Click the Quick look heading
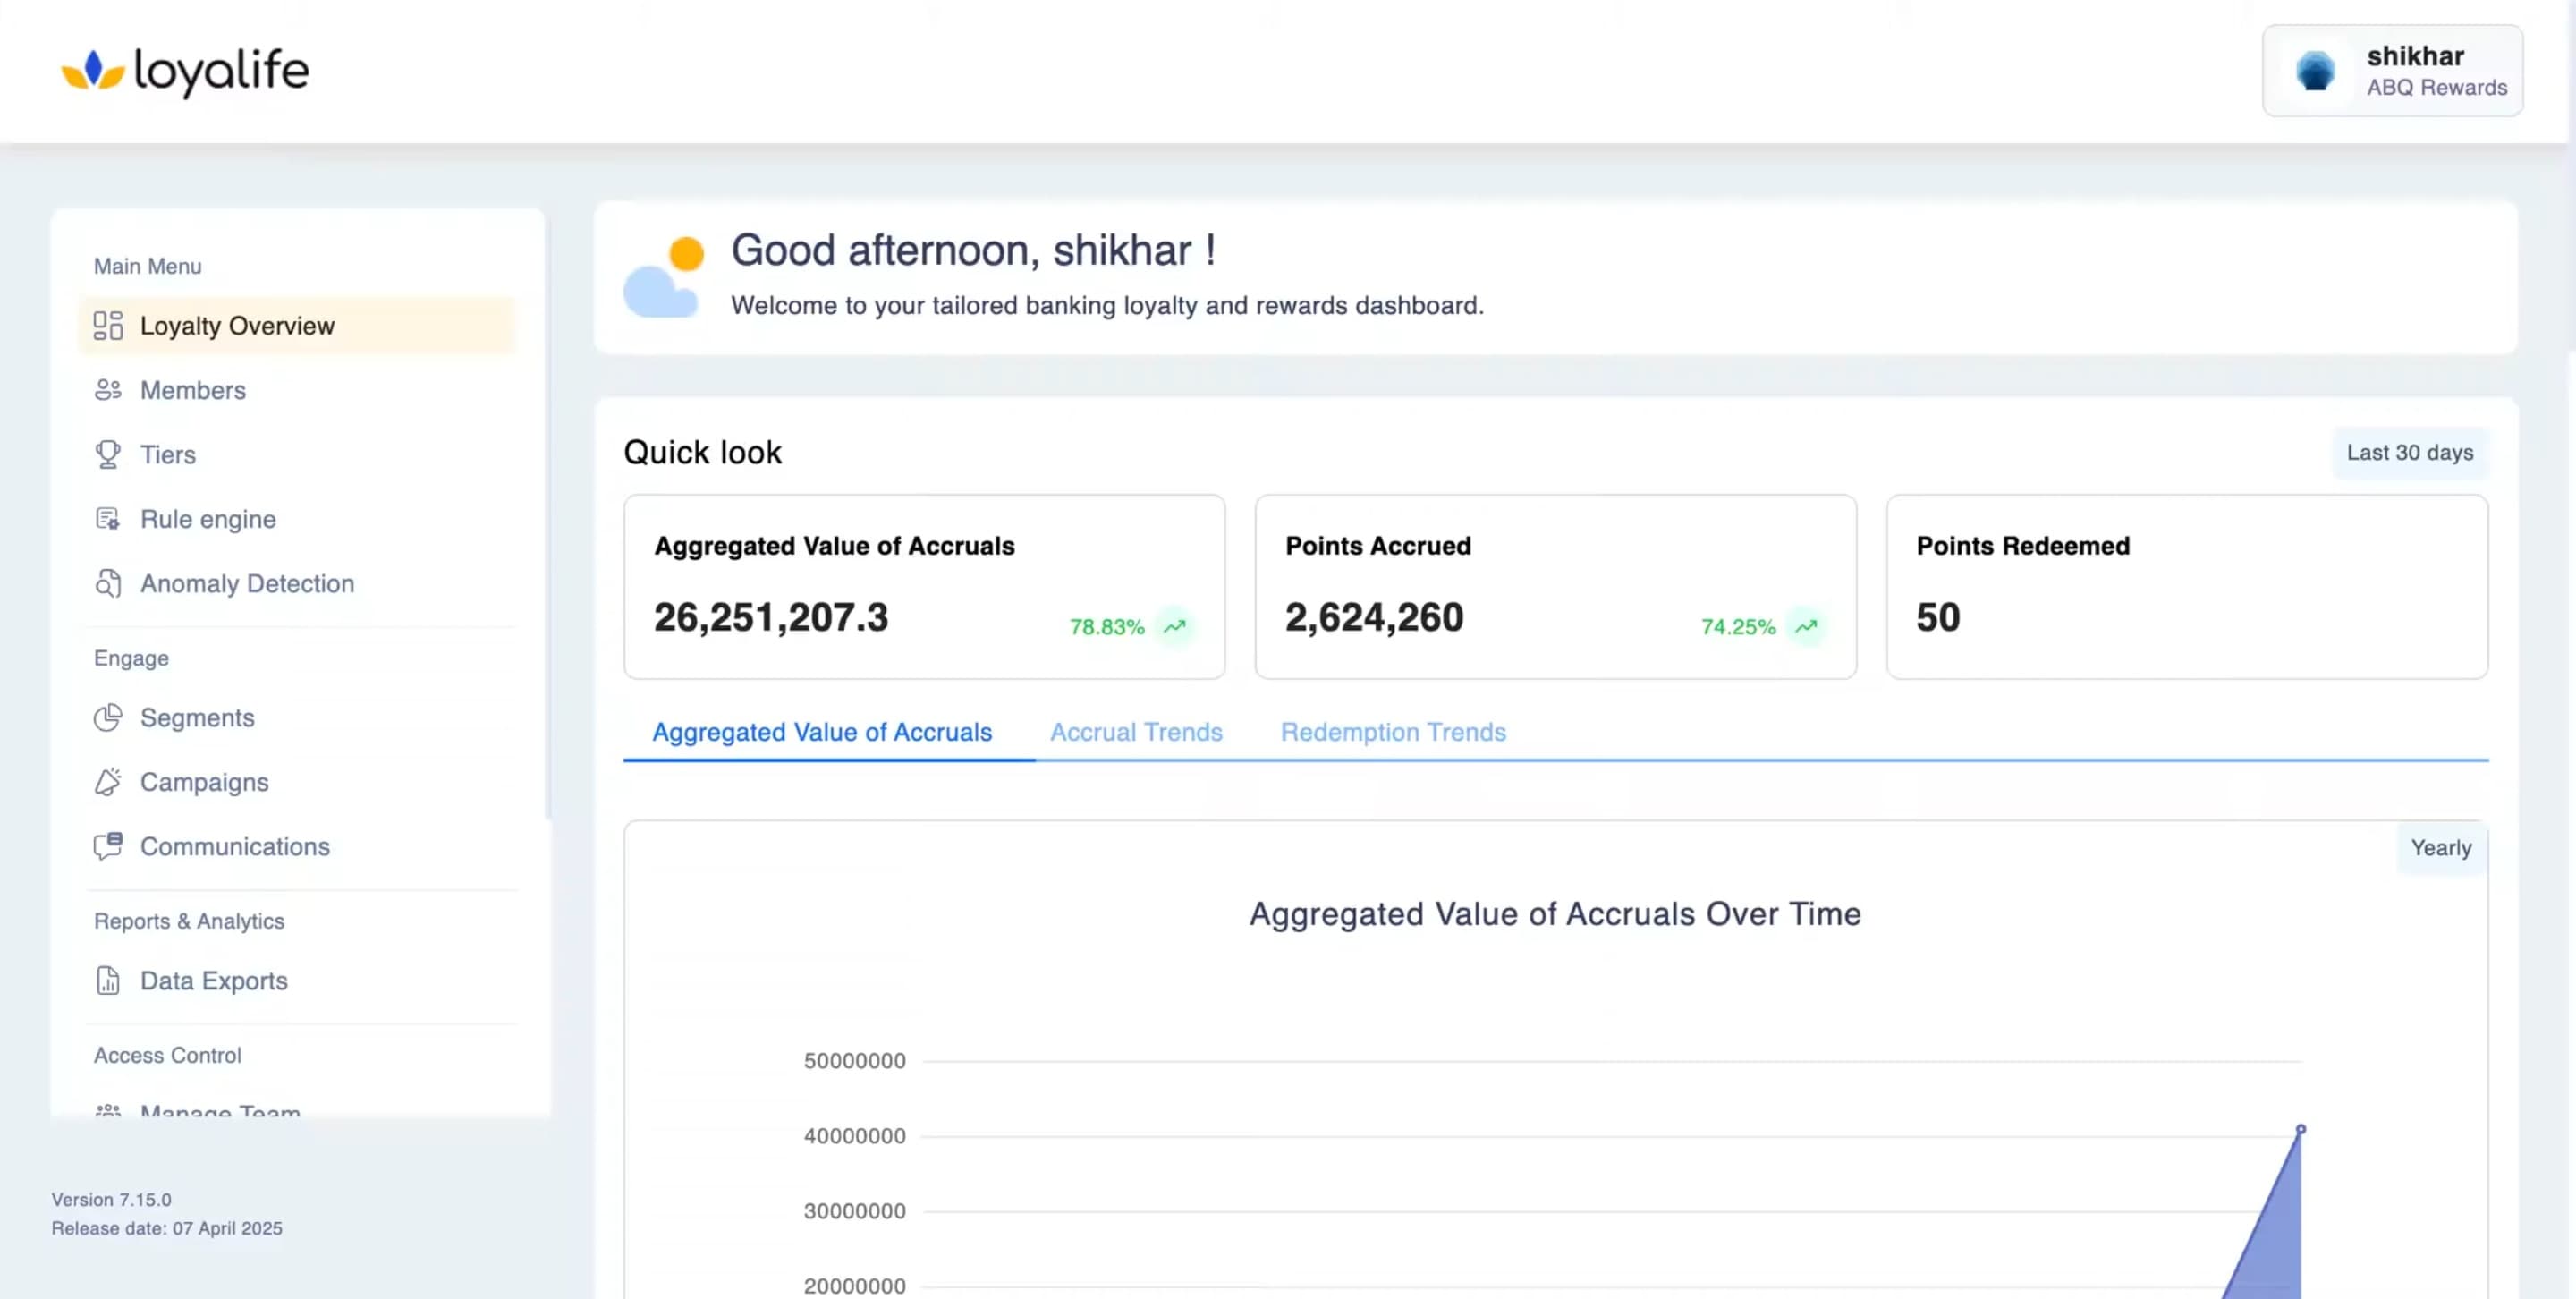The height and width of the screenshot is (1299, 2576). pos(703,453)
